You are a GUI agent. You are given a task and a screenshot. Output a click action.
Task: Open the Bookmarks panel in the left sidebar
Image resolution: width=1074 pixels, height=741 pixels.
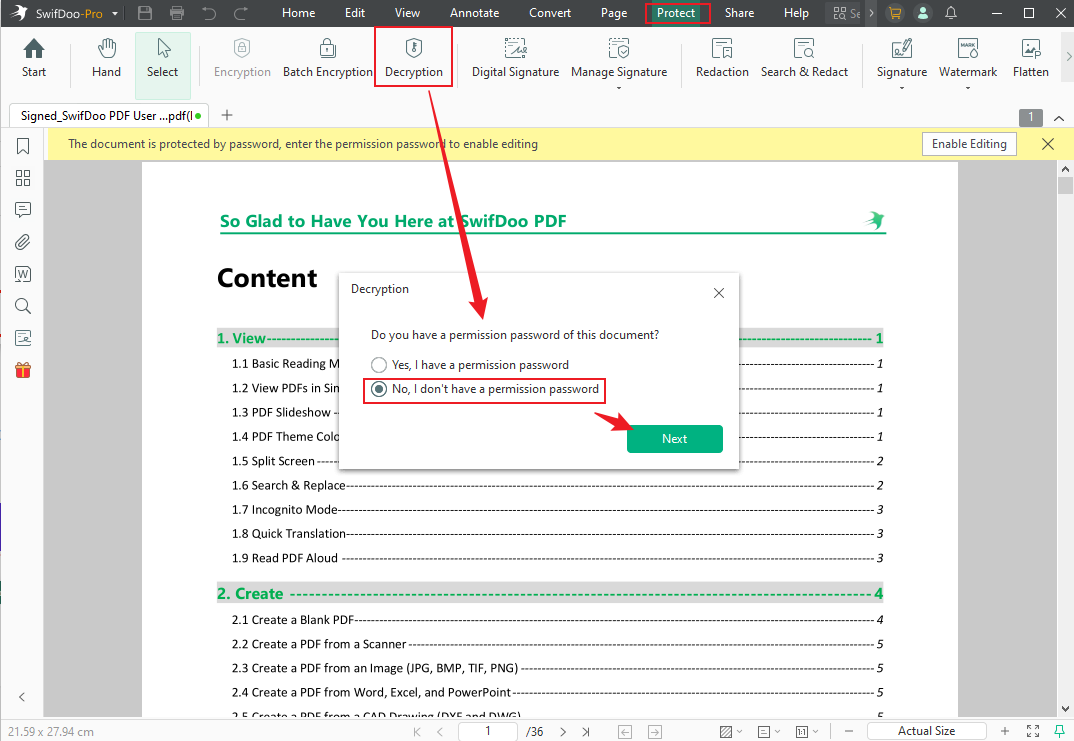pos(22,146)
